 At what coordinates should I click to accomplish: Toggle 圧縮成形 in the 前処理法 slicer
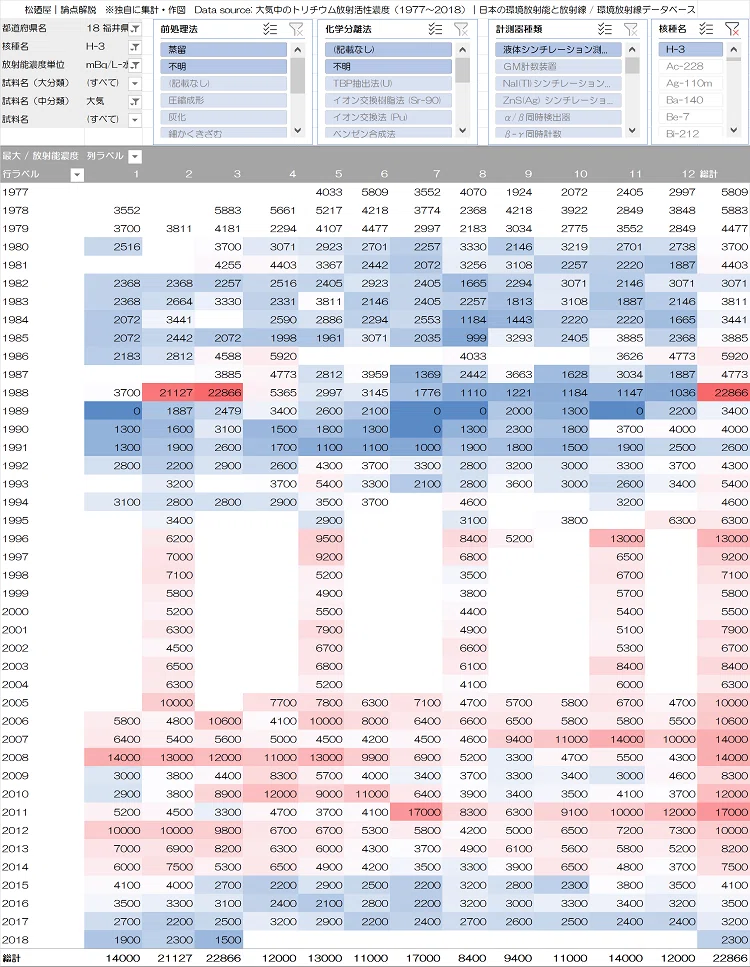224,100
